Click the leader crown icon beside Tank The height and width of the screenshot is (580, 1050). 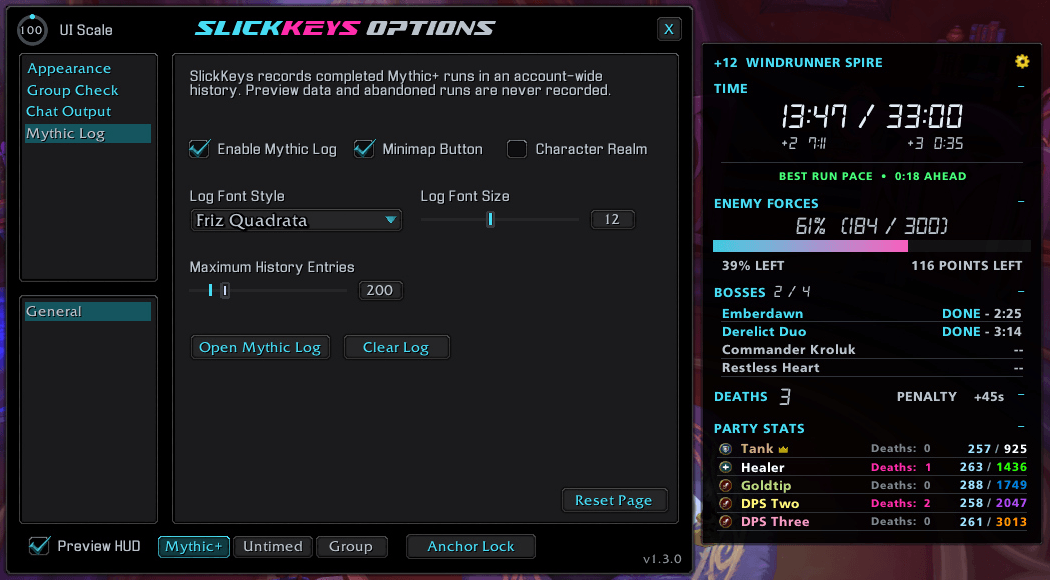point(783,449)
